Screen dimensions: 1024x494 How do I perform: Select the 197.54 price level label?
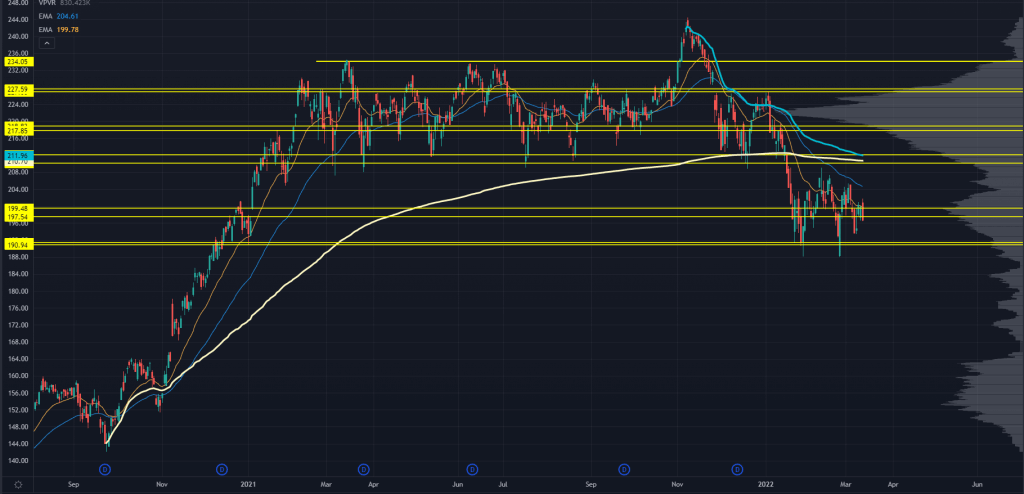(16, 216)
